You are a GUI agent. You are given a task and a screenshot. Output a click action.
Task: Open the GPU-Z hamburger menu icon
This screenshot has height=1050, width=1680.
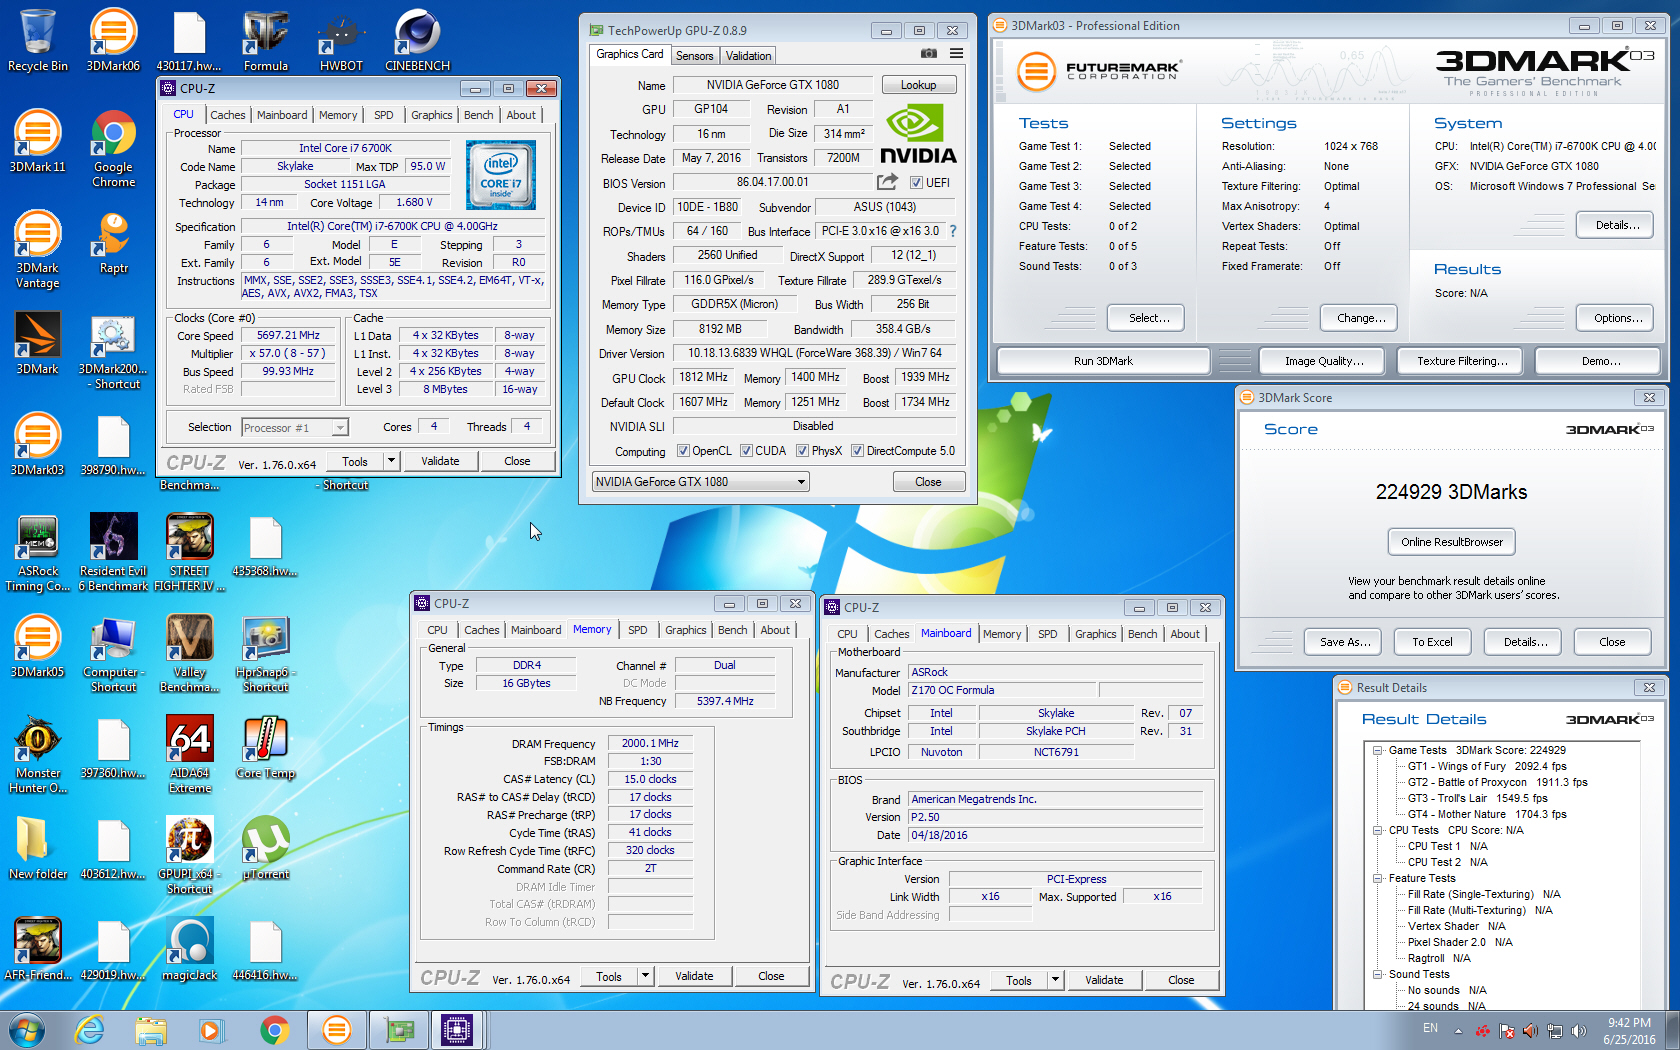pyautogui.click(x=956, y=54)
